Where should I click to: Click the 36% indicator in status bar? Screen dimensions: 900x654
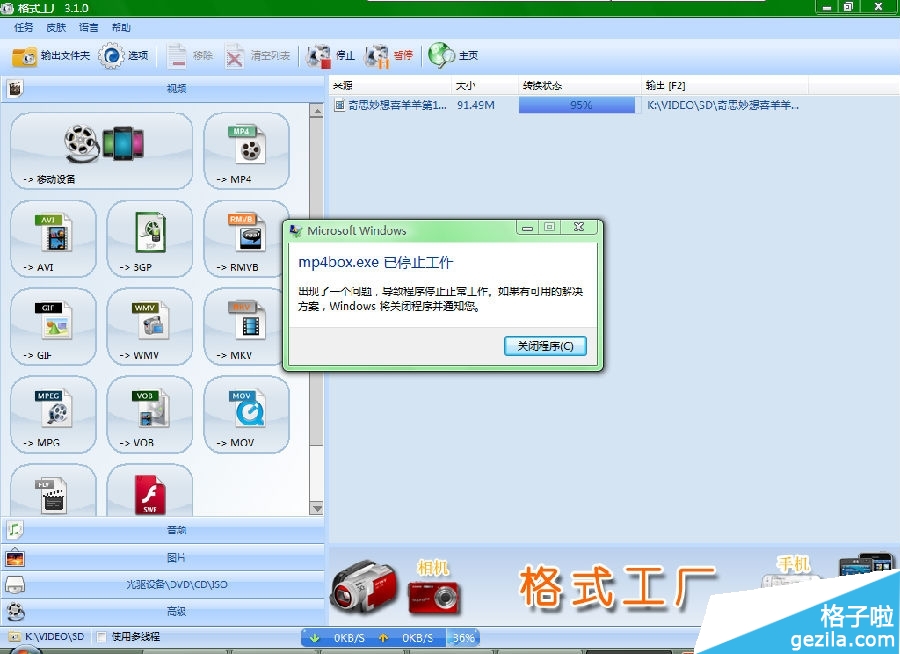(463, 637)
